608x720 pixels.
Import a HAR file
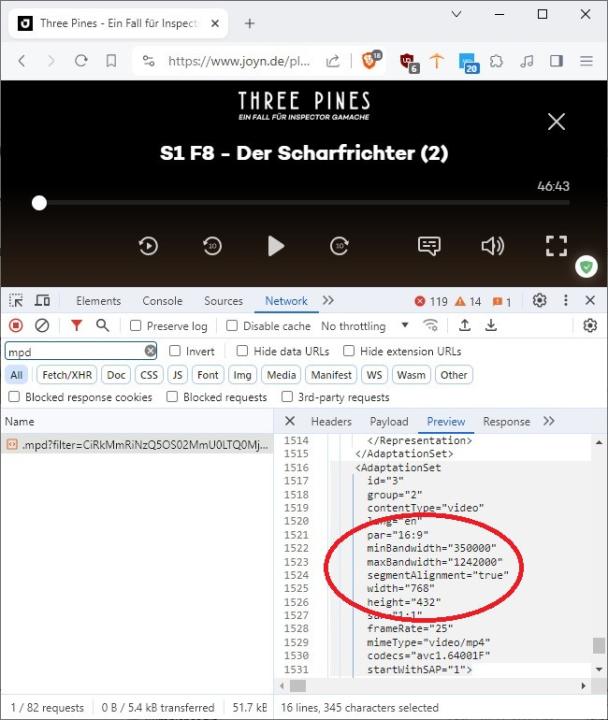click(x=465, y=326)
